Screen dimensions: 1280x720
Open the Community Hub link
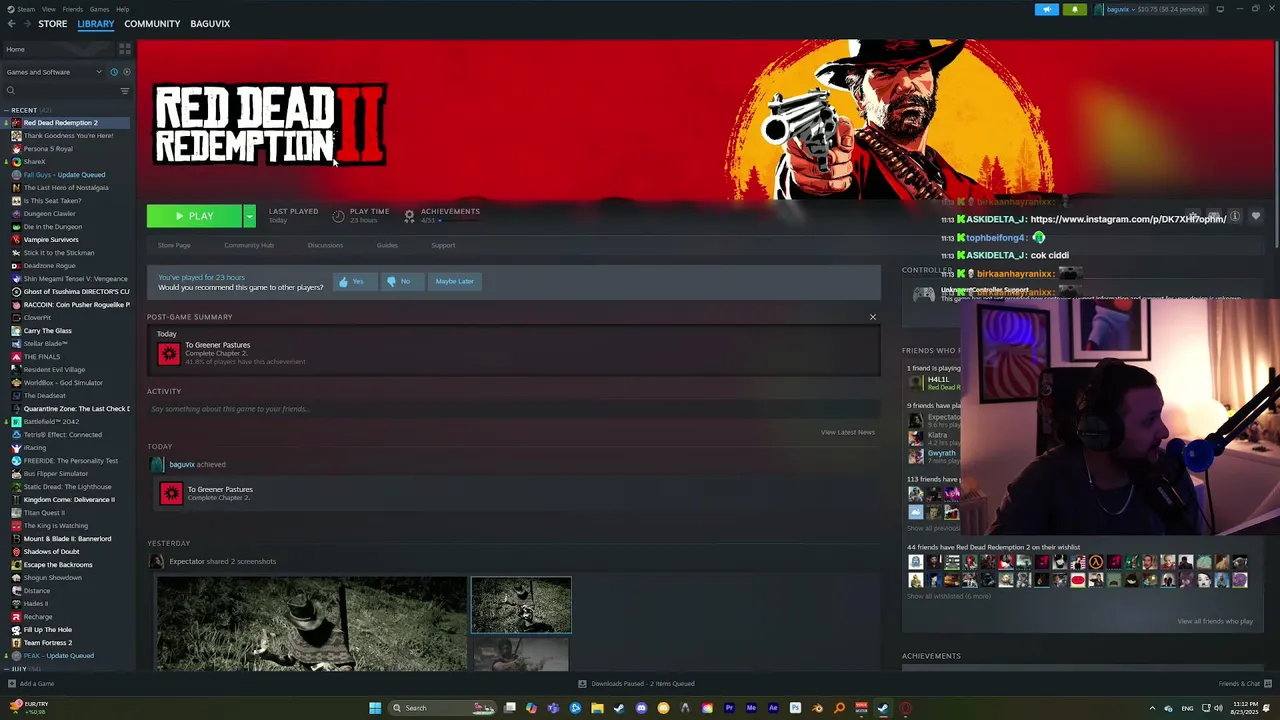(249, 245)
